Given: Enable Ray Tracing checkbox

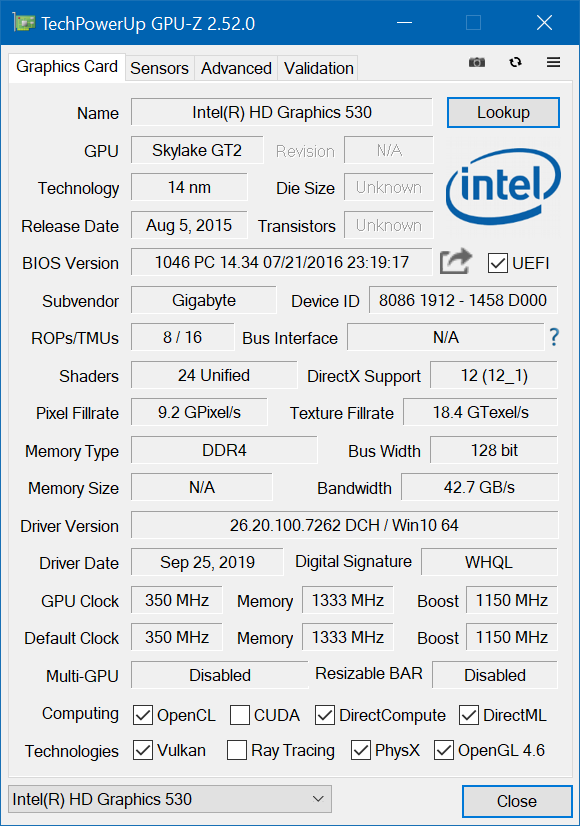Looking at the screenshot, I should (x=236, y=750).
